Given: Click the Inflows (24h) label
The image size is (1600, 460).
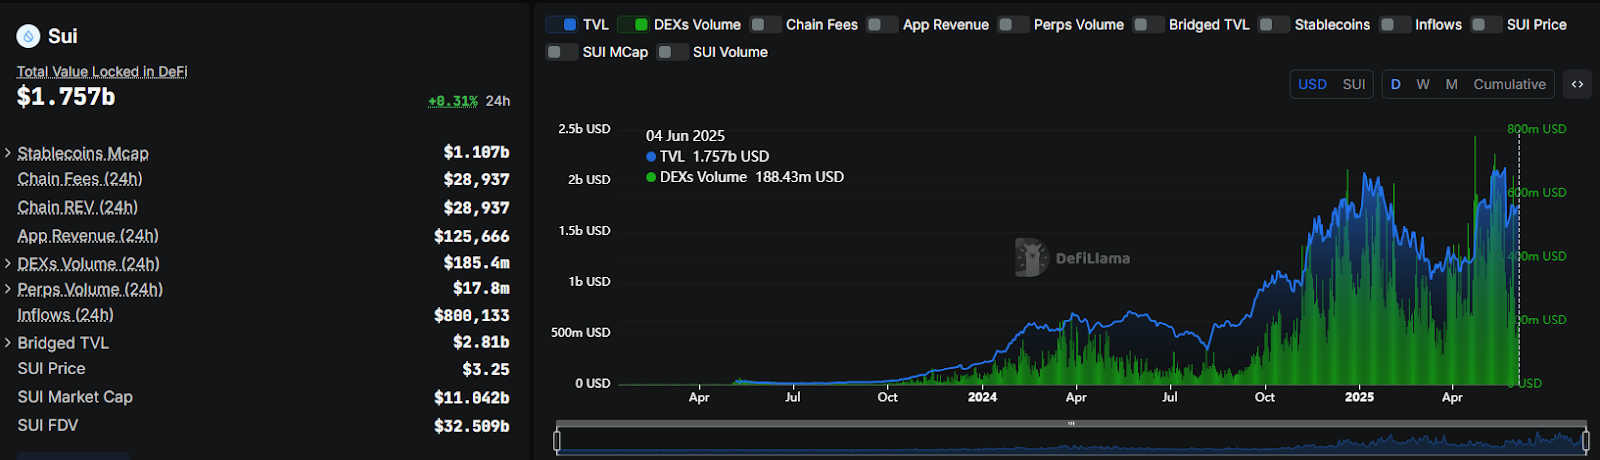Looking at the screenshot, I should 65,315.
